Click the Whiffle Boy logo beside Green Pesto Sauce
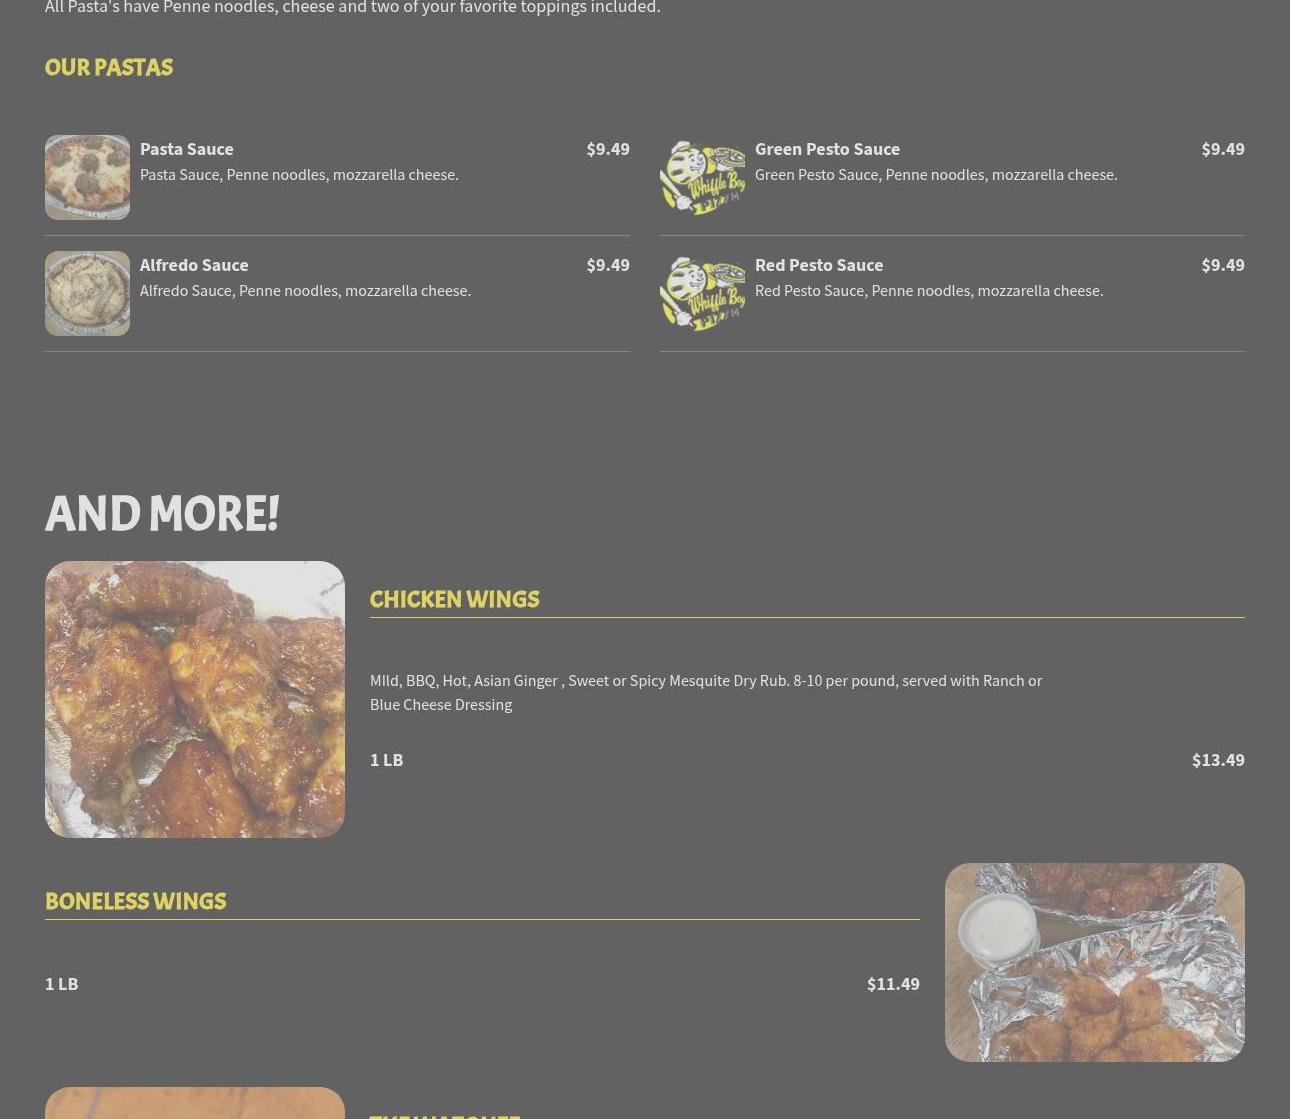Screen dimensions: 1290x1119 (x=702, y=177)
